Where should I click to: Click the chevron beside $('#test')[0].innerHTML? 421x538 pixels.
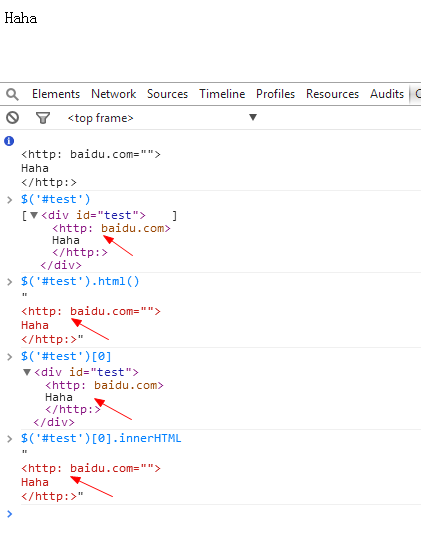click(10, 438)
